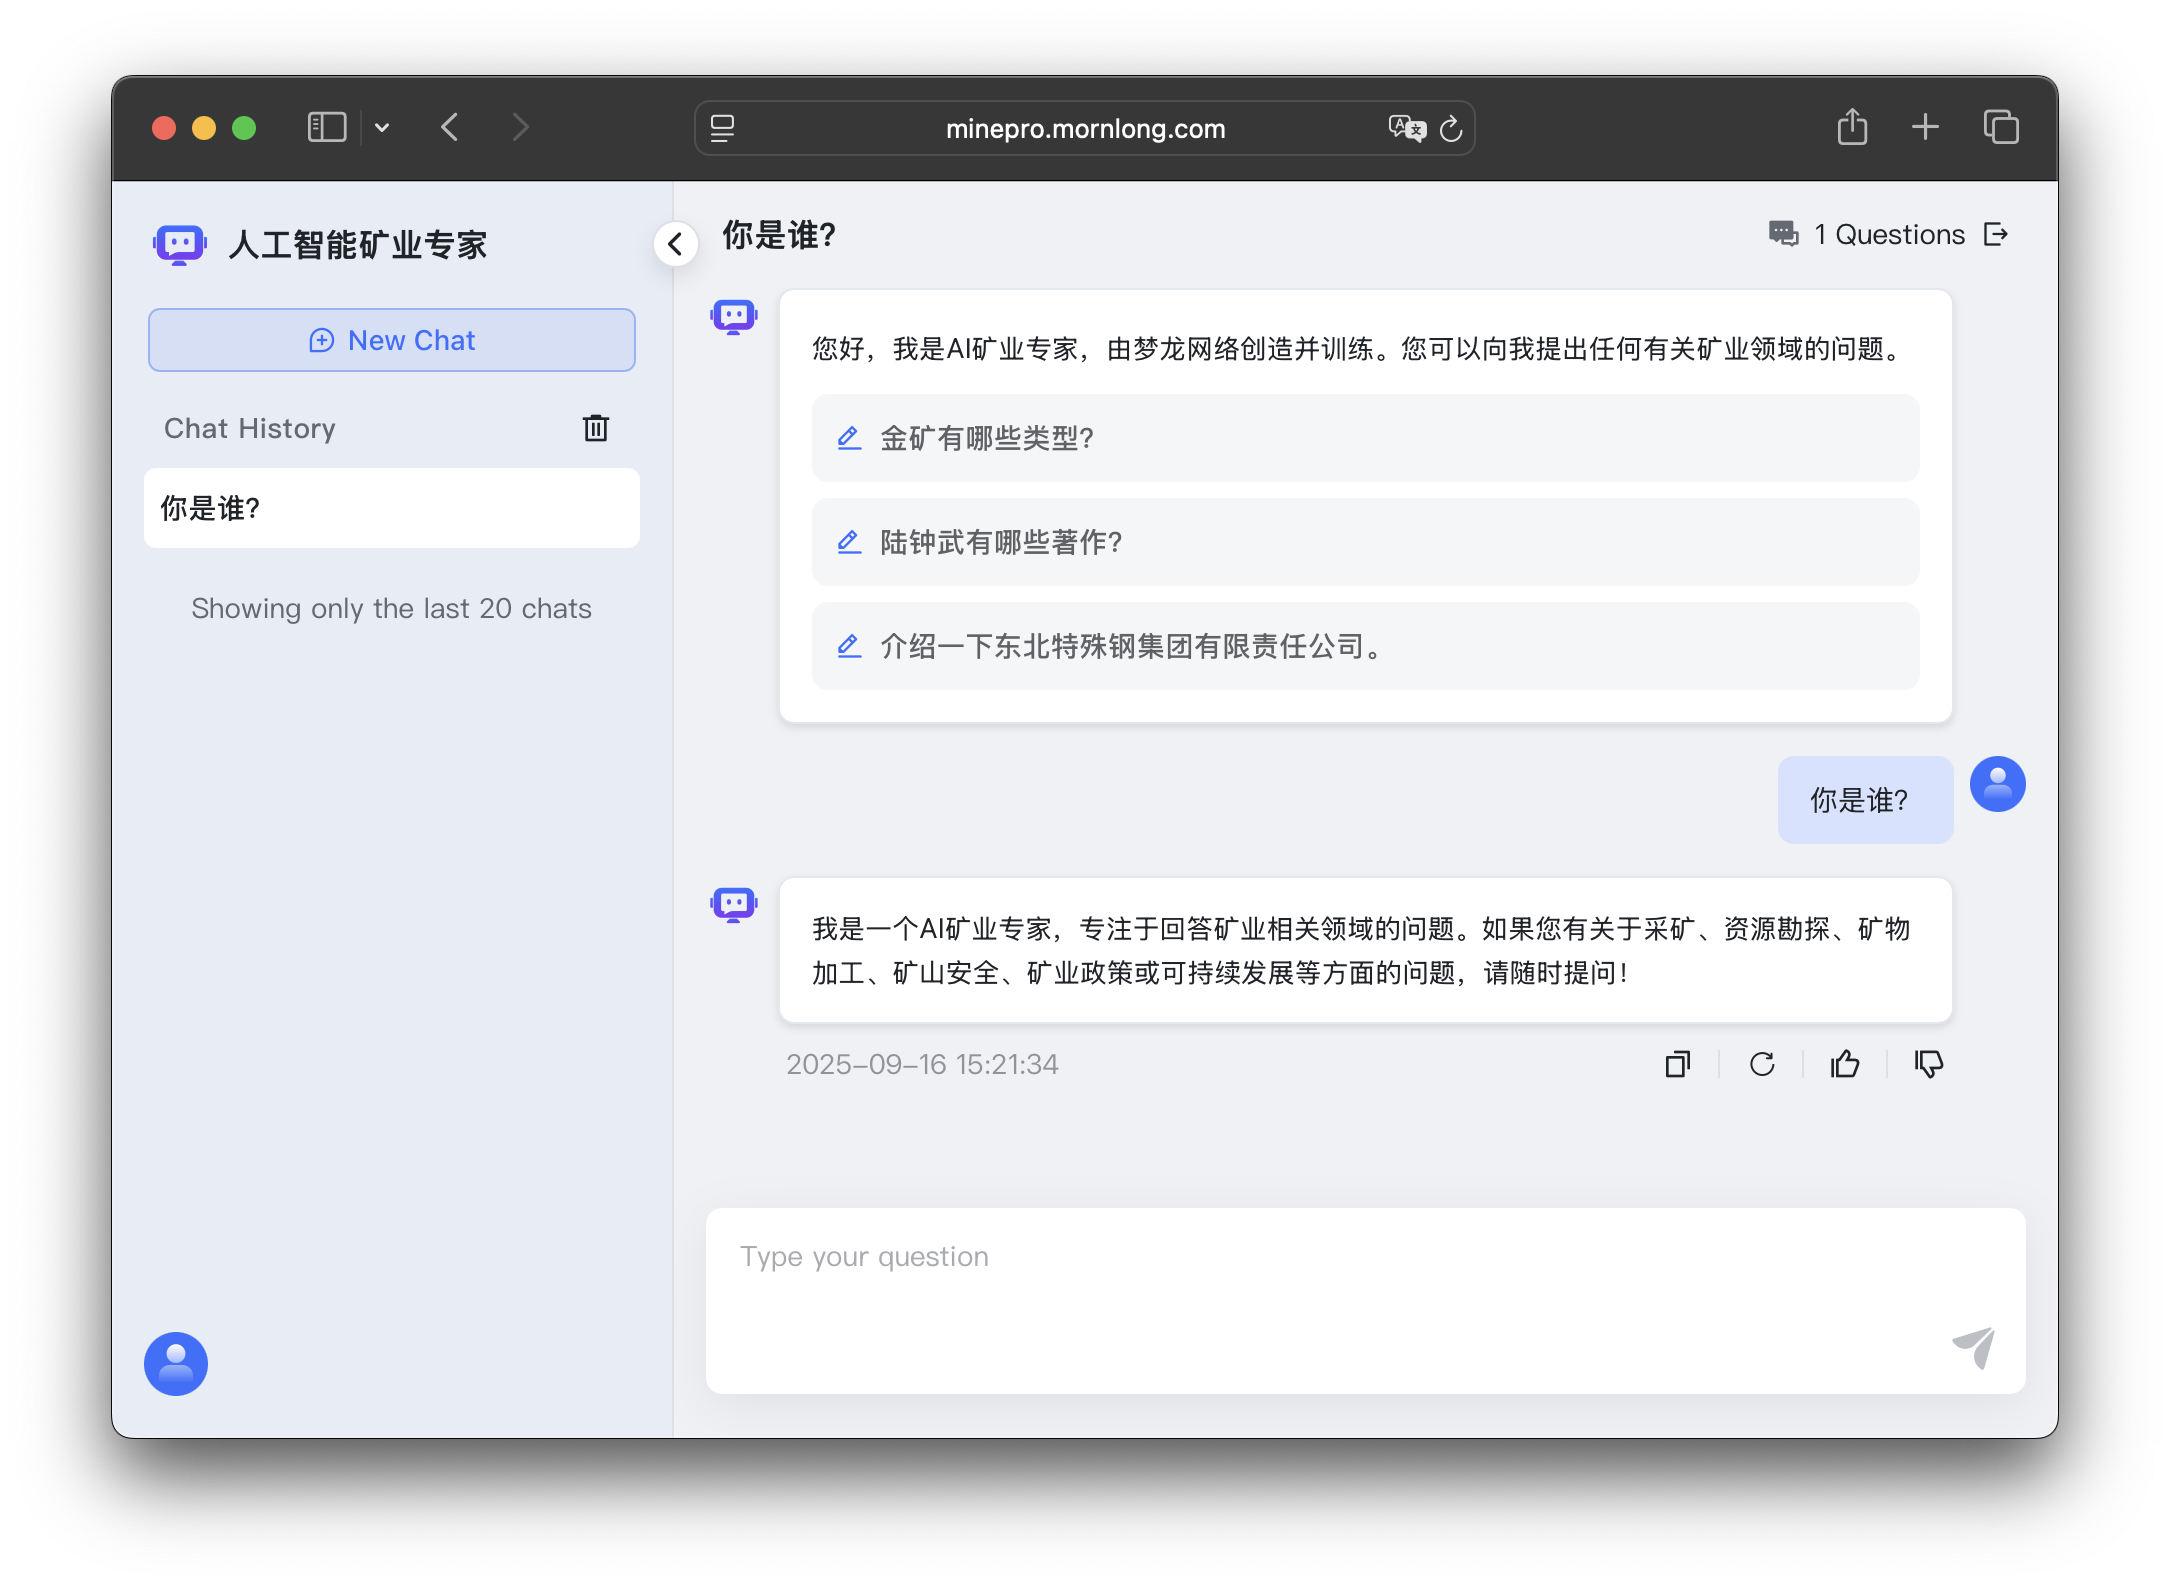The image size is (2170, 1586).
Task: Open user profile avatar in sidebar
Action: (x=176, y=1363)
